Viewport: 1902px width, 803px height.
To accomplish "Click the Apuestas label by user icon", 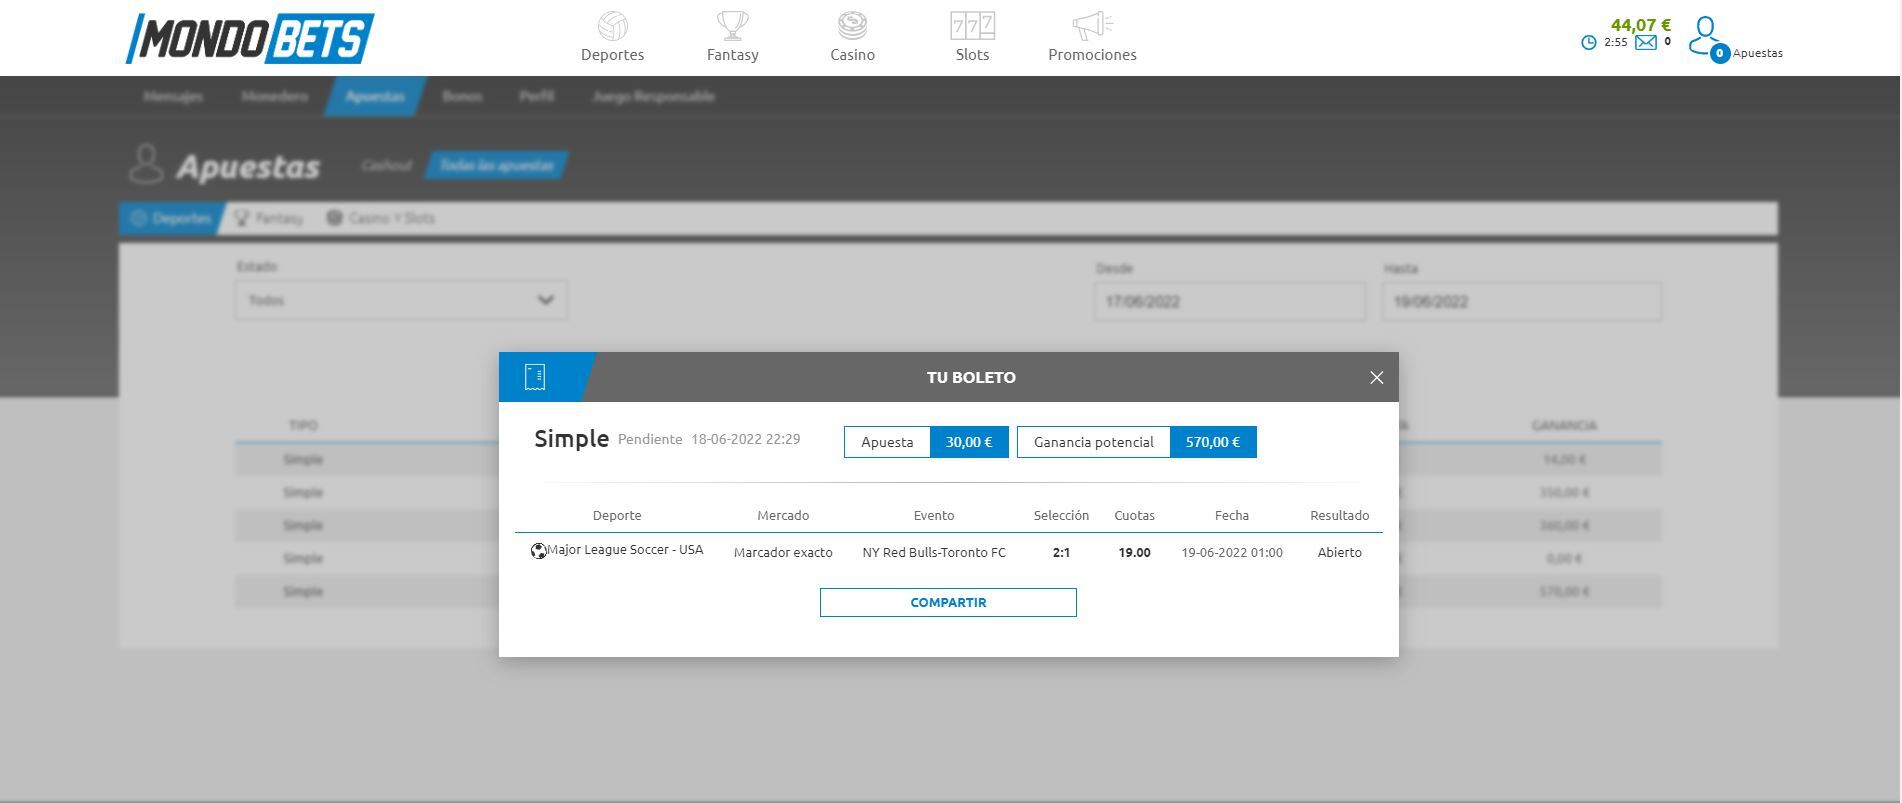I will tap(1758, 53).
